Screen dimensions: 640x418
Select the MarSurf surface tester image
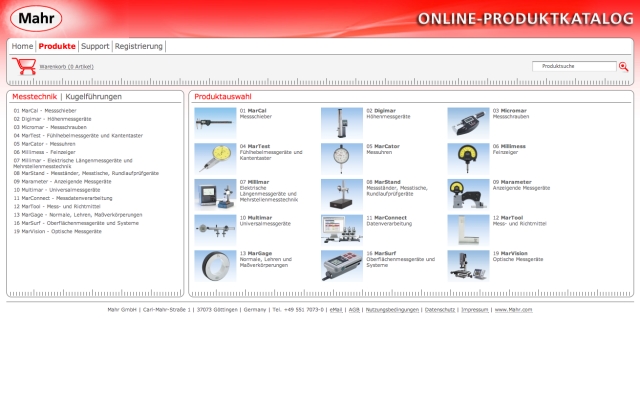point(341,264)
